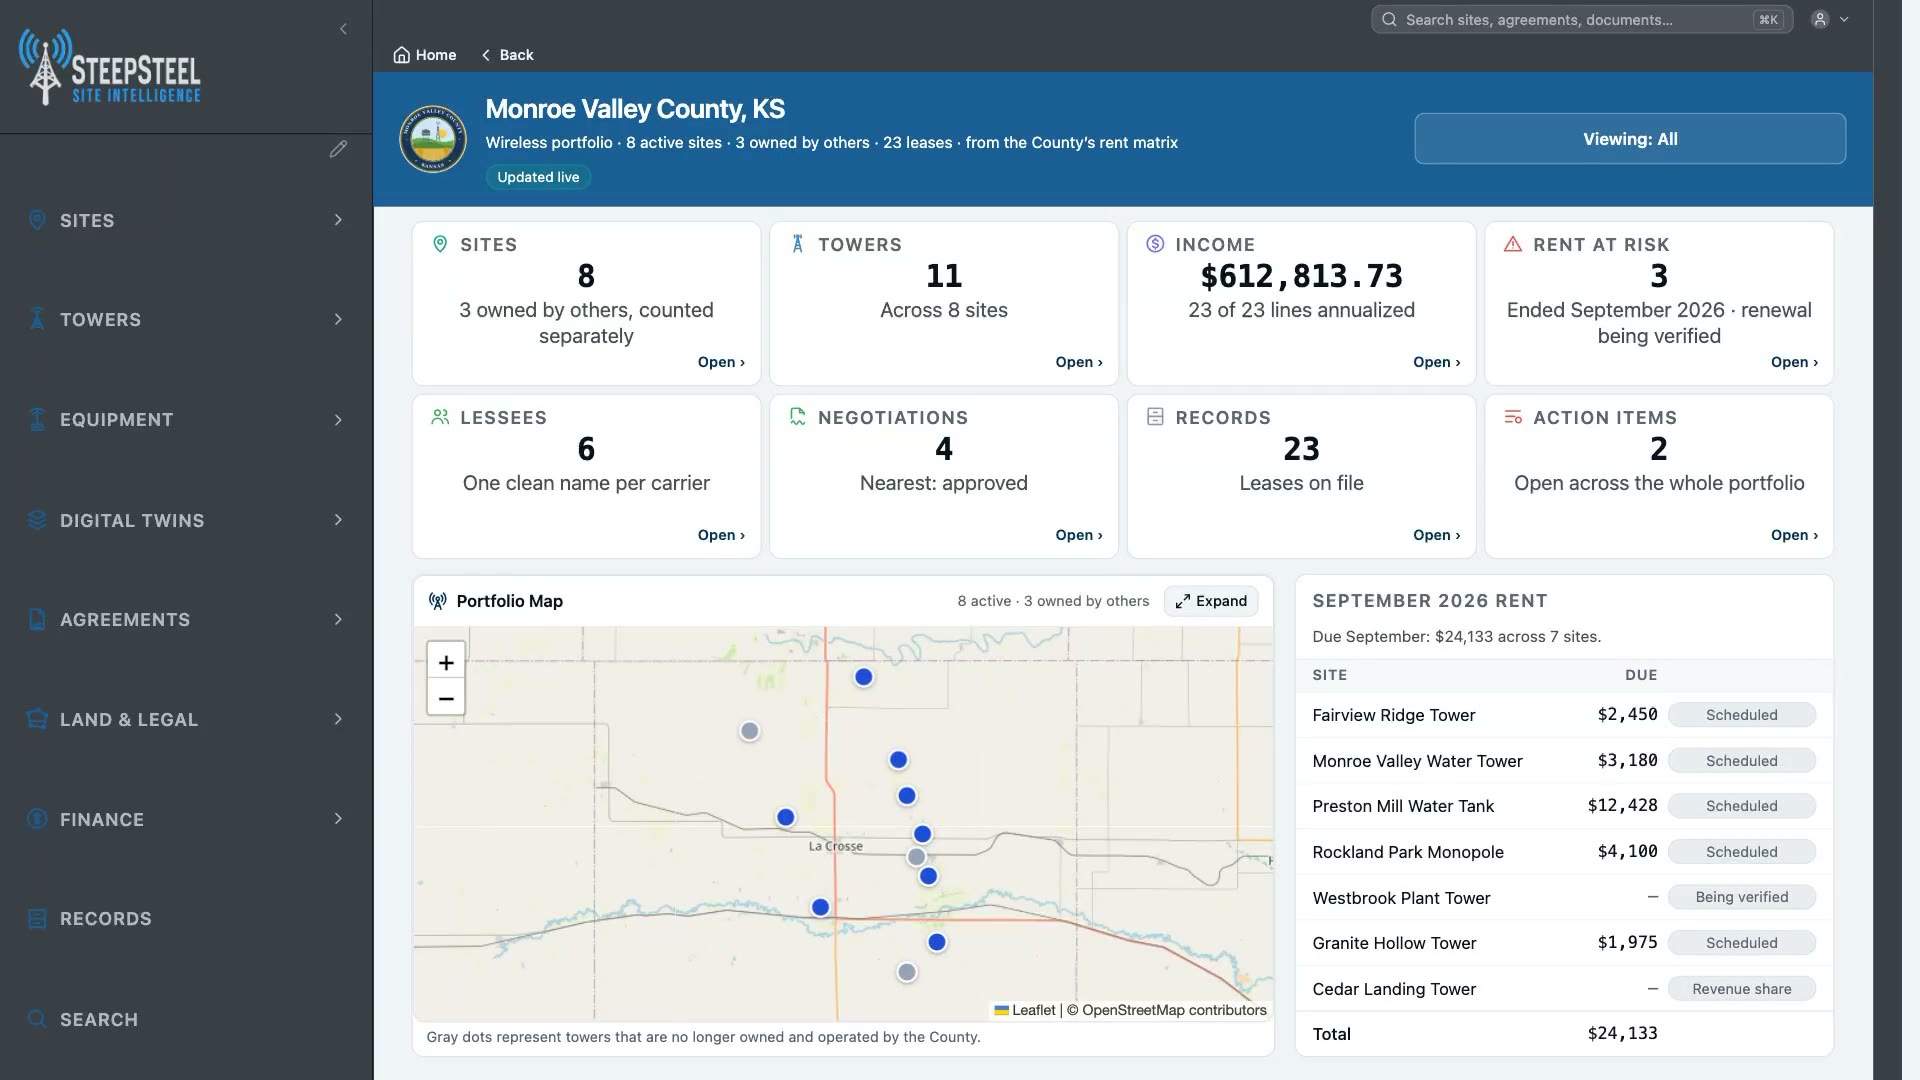
Task: Click Being verified status for Westbrook Plant Tower
Action: 1741,897
